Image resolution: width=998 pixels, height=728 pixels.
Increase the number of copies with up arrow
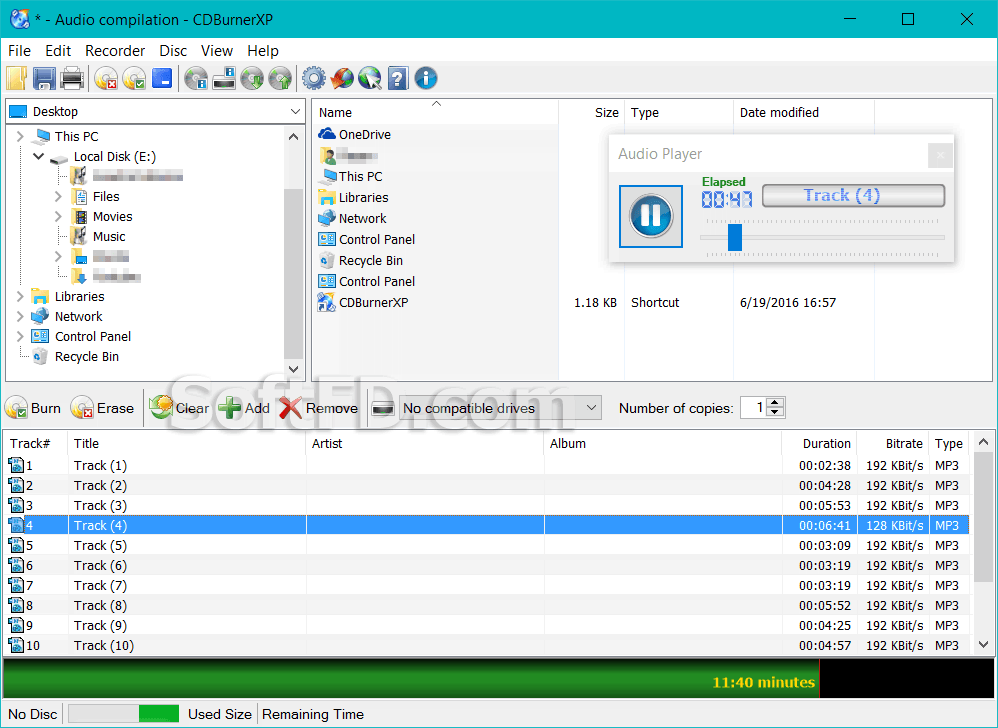tap(775, 402)
